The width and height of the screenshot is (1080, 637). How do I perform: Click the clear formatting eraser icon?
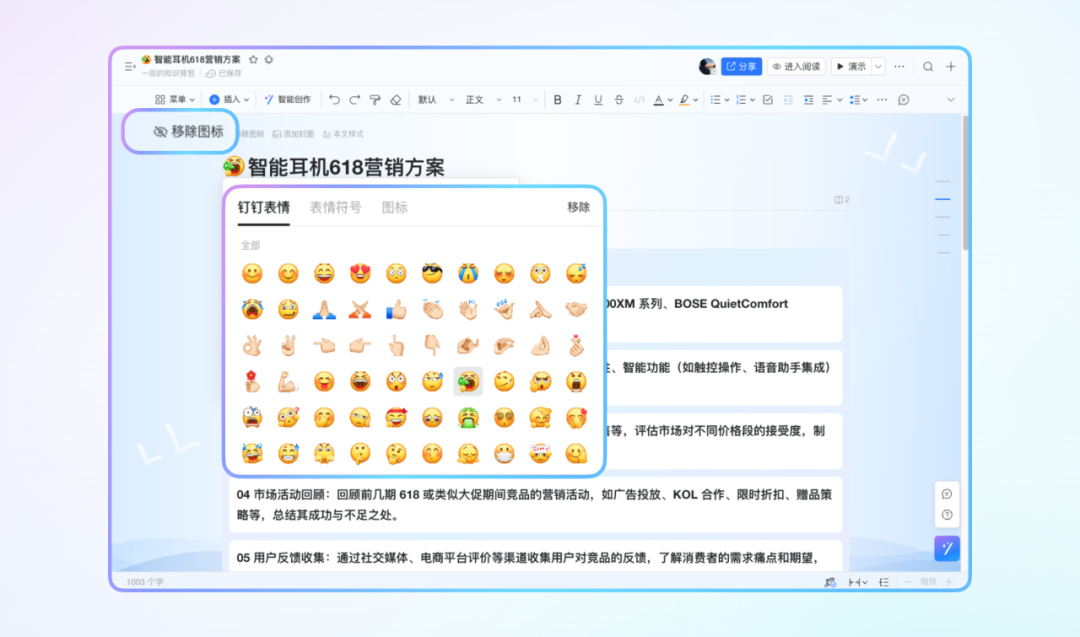[x=395, y=100]
